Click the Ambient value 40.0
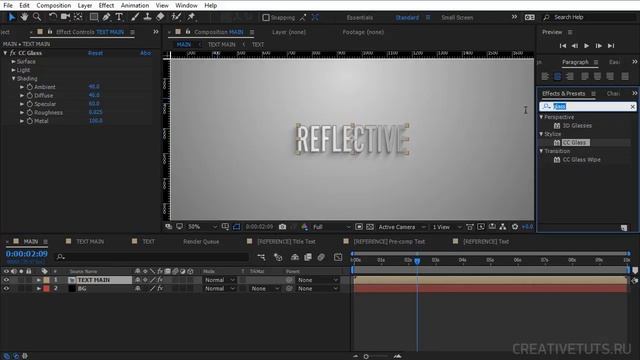 [x=94, y=87]
